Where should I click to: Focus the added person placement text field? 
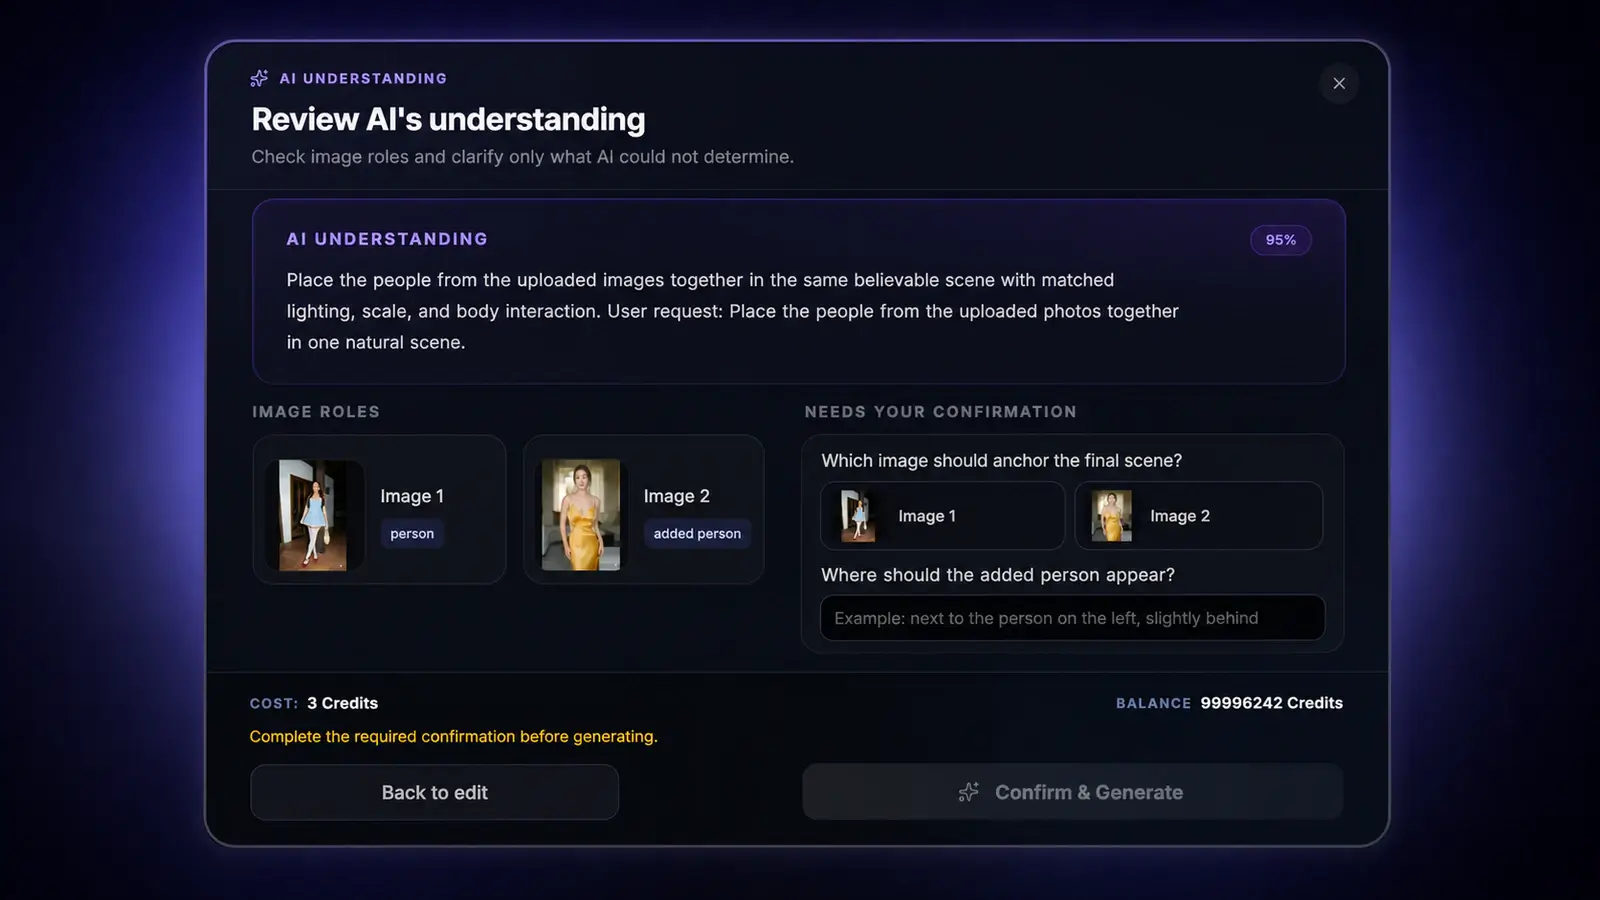click(x=1072, y=618)
